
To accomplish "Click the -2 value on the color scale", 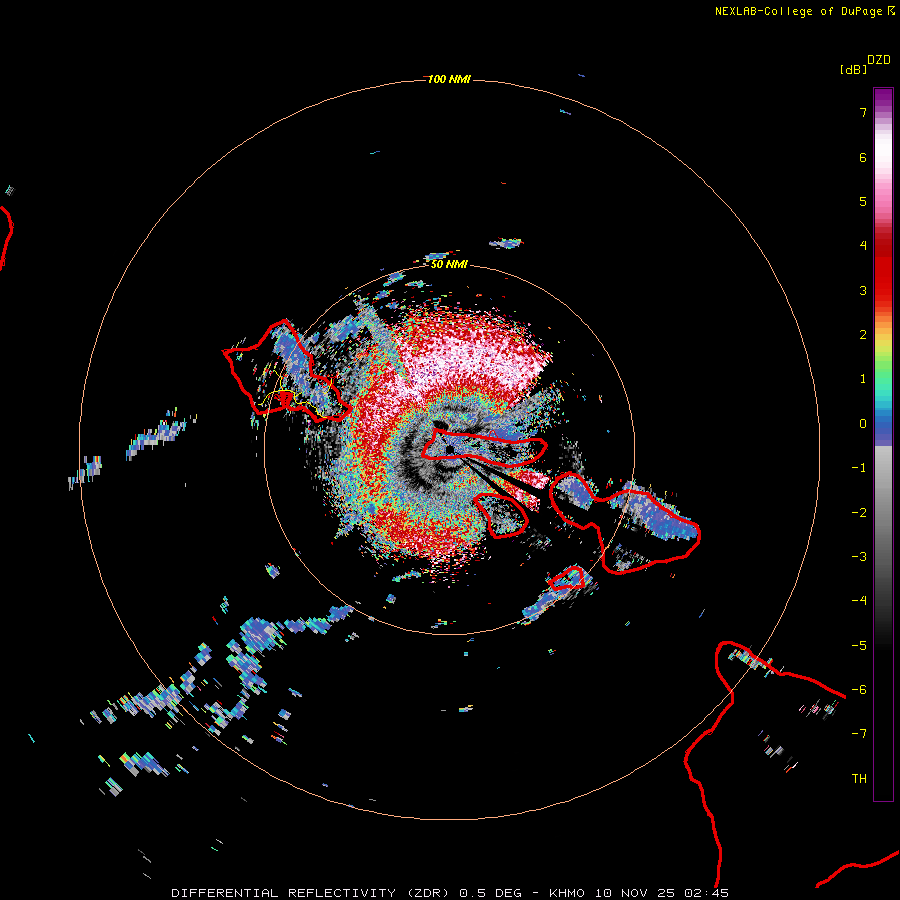I will point(859,513).
